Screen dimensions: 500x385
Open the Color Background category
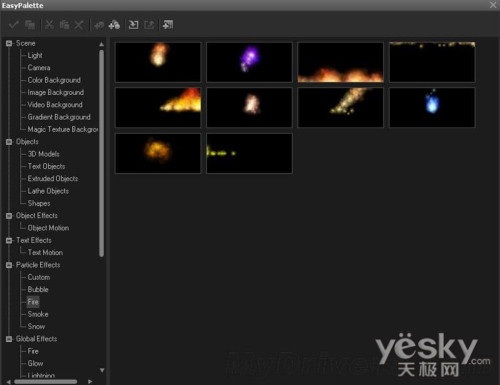(x=54, y=80)
